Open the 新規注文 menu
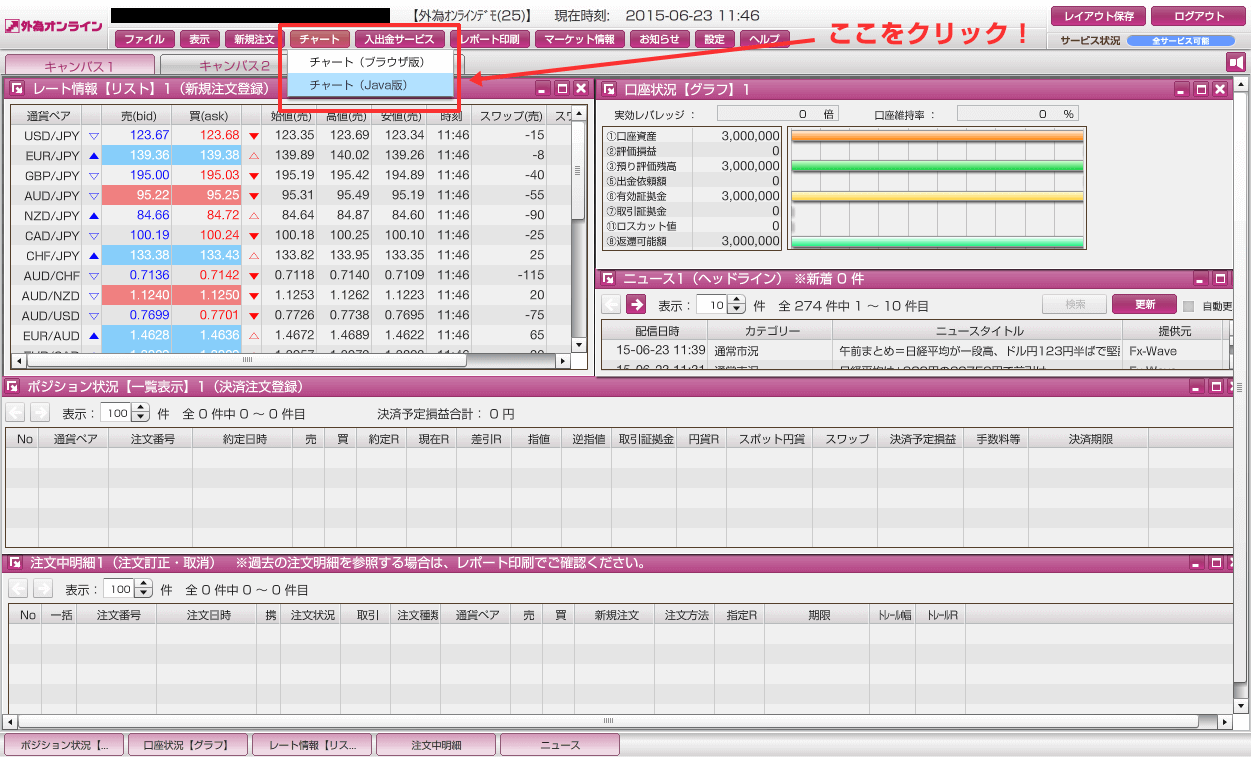Viewport: 1251px width, 757px height. (255, 40)
